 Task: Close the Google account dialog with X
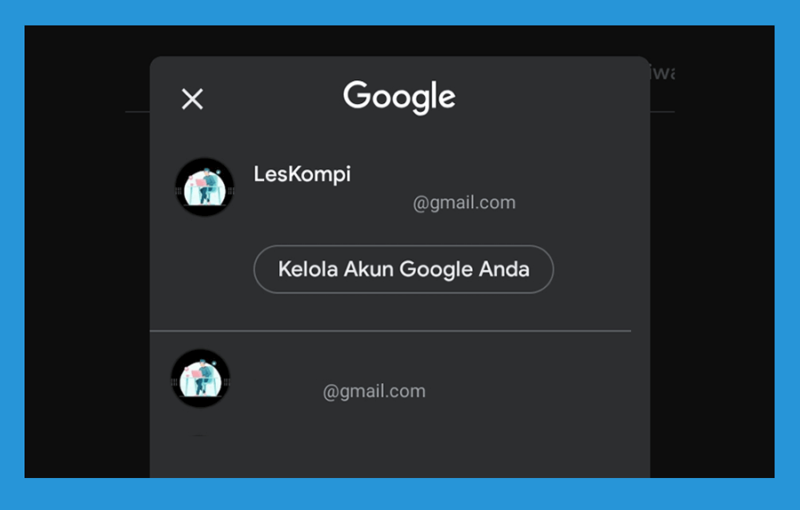[x=192, y=99]
